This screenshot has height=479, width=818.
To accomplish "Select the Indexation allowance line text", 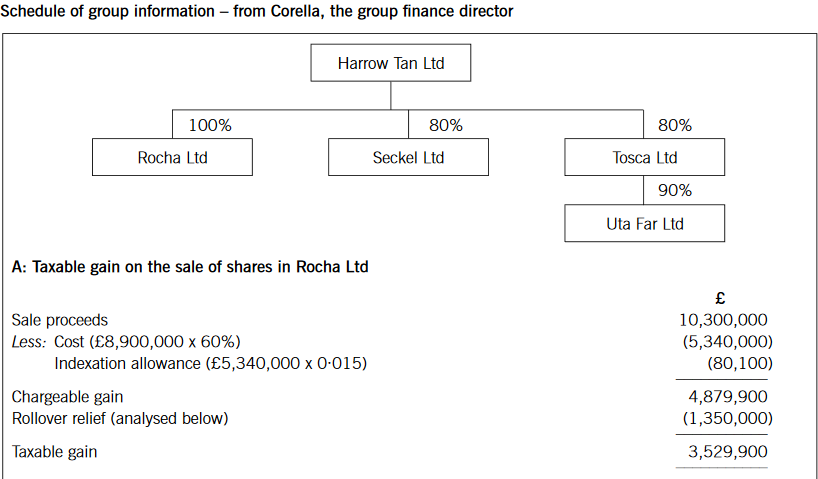I will point(210,363).
